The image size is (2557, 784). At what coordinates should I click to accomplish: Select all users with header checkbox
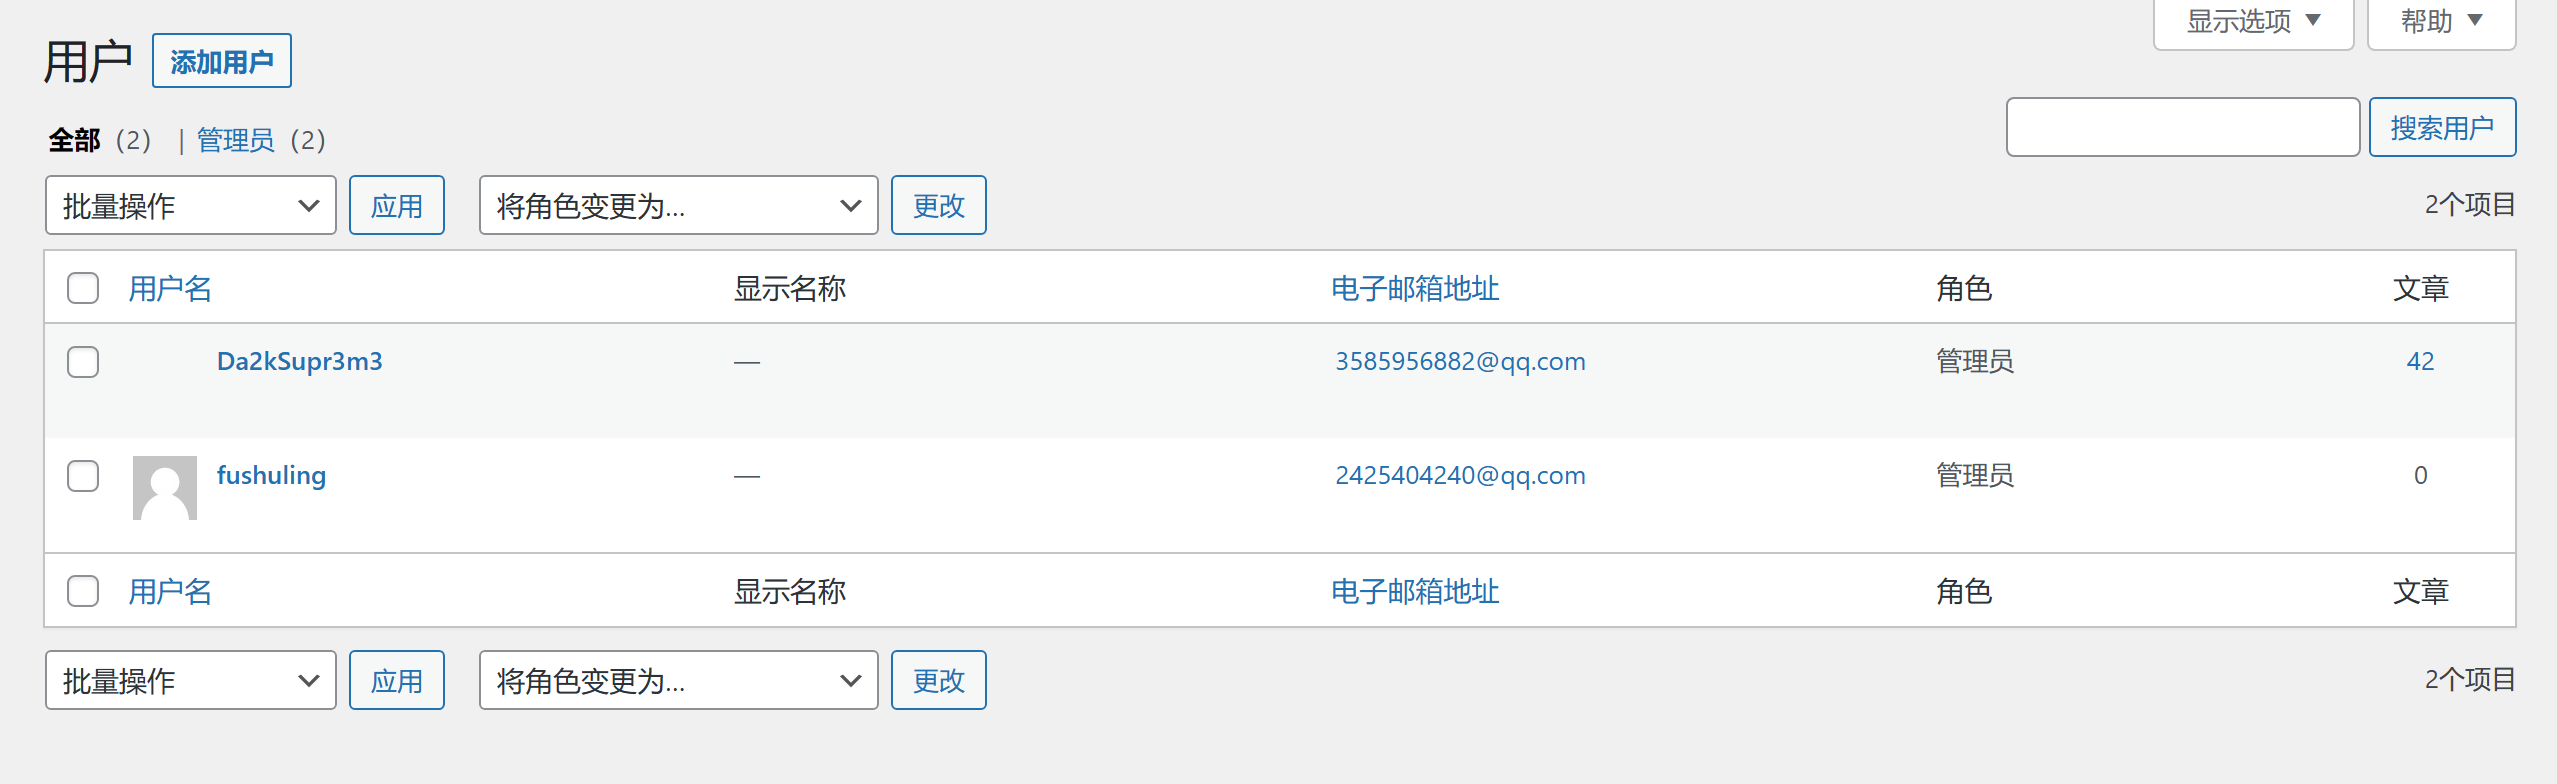(83, 288)
